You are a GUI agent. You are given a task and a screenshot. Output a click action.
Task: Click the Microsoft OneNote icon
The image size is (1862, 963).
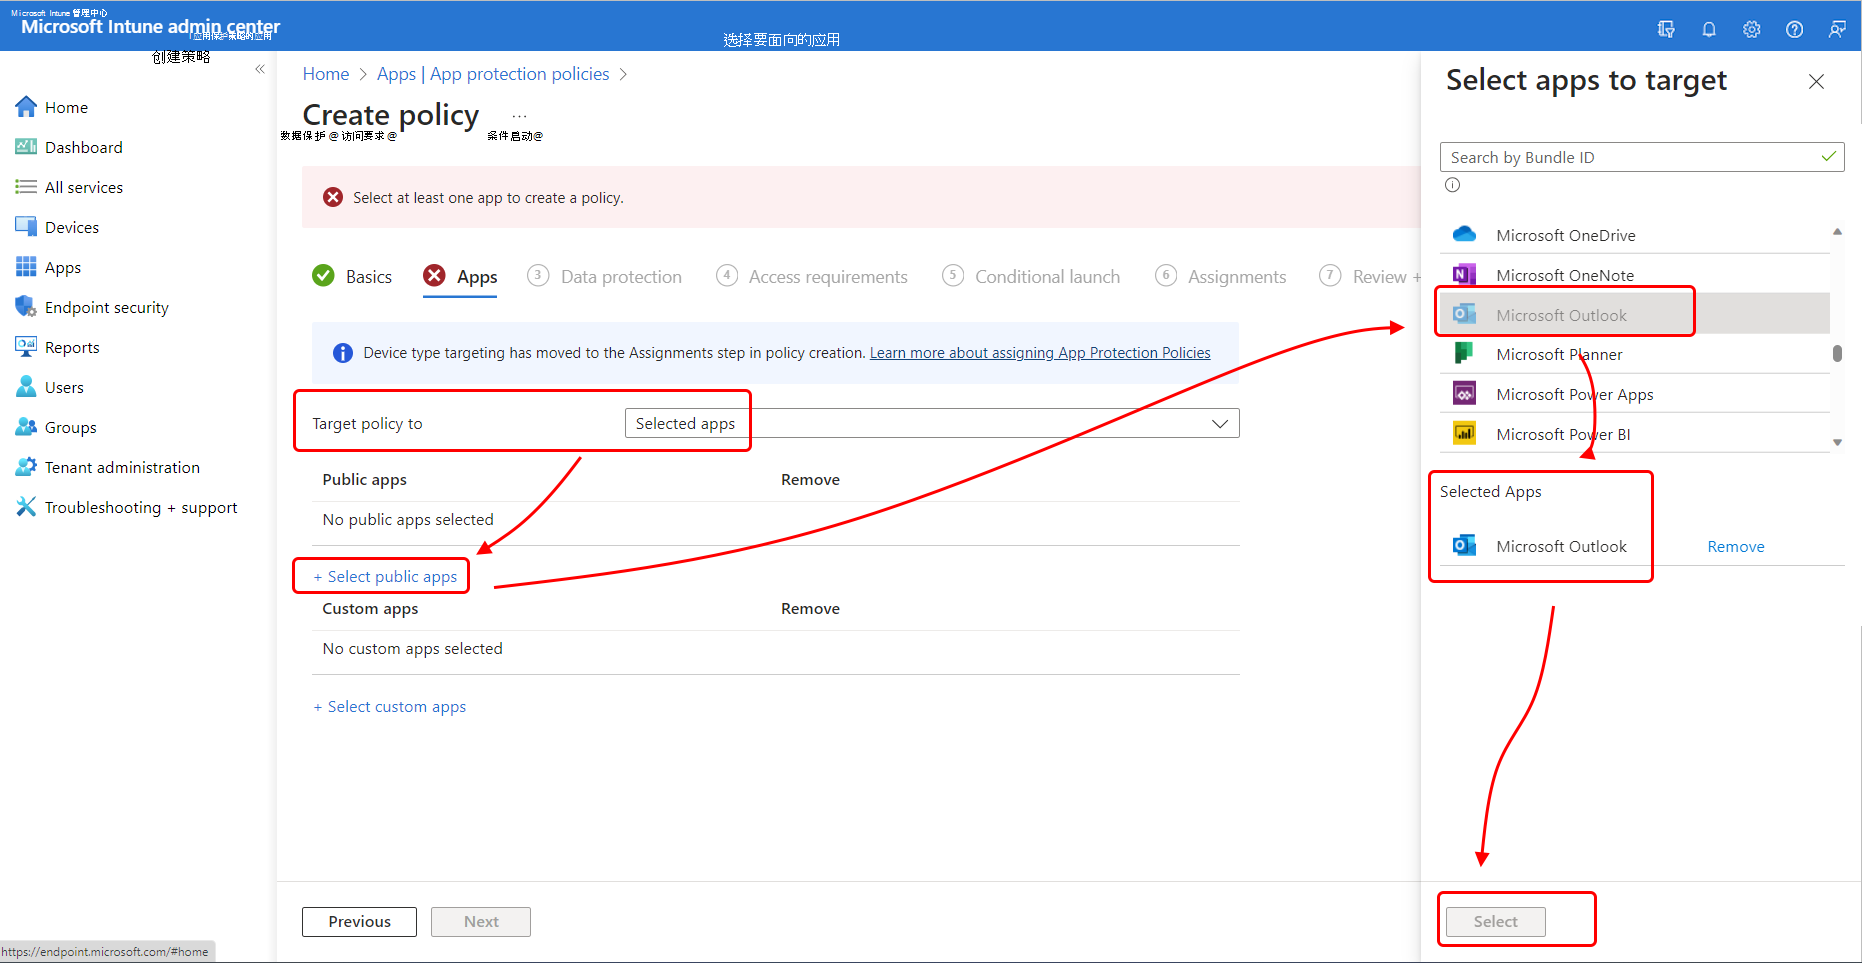(x=1464, y=274)
